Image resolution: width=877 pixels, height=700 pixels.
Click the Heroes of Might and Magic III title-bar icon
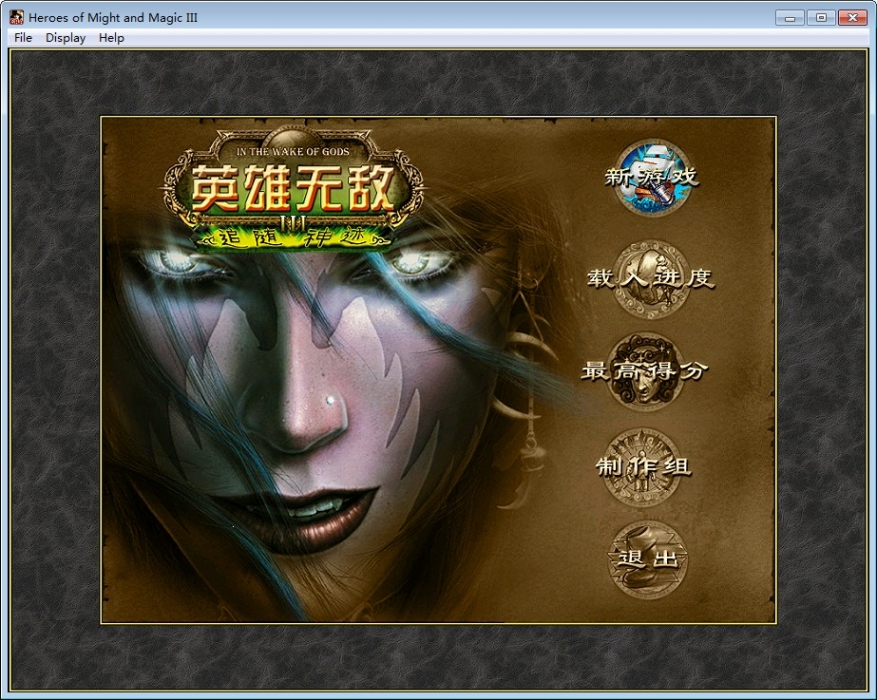click(x=17, y=17)
